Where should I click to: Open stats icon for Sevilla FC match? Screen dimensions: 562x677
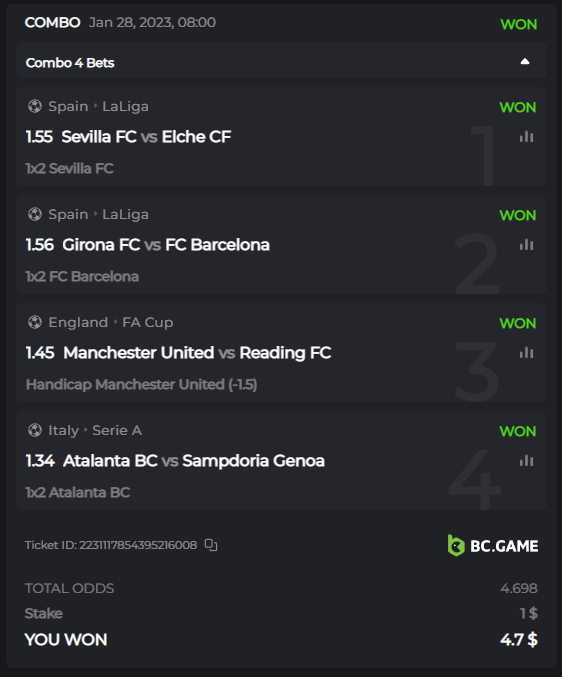tap(527, 137)
